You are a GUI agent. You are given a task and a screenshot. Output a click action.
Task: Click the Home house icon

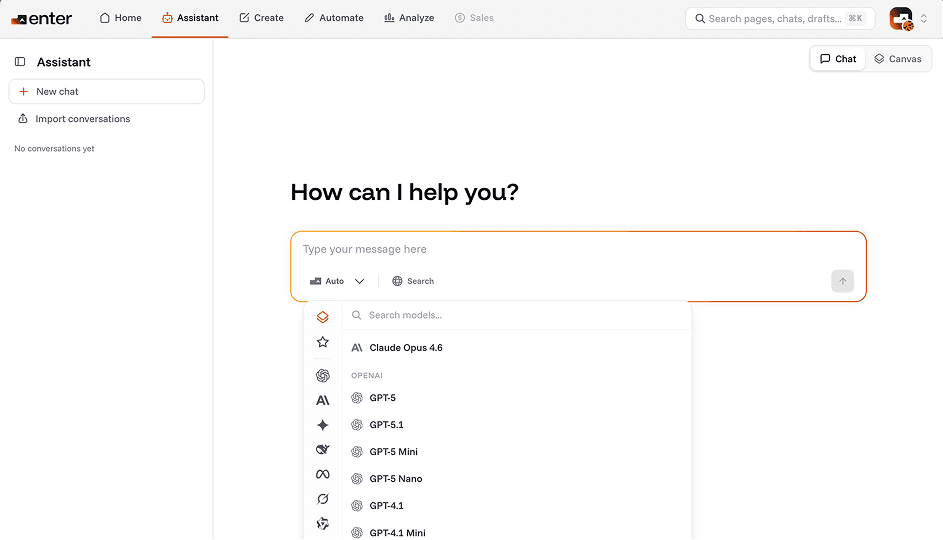[x=105, y=18]
